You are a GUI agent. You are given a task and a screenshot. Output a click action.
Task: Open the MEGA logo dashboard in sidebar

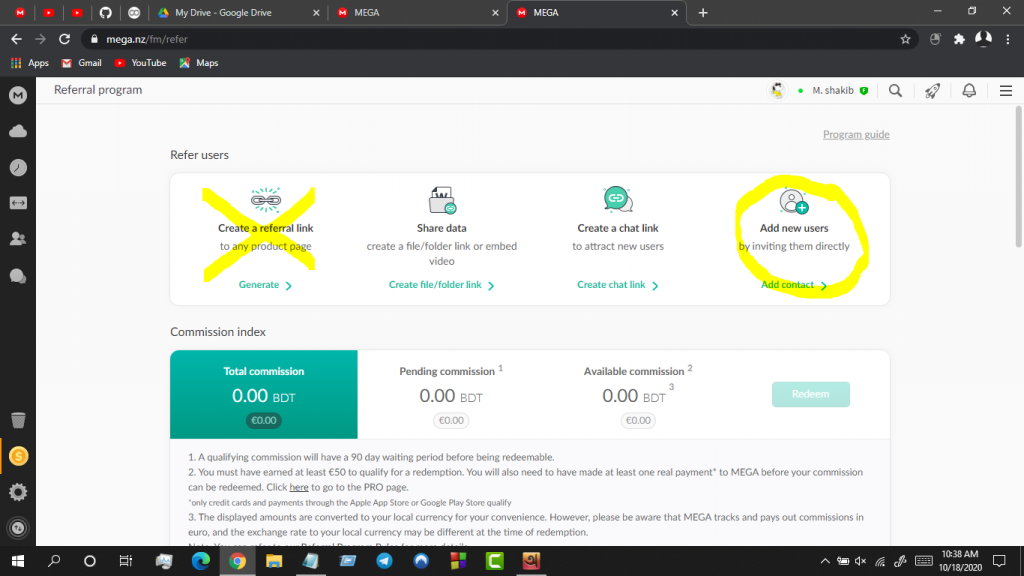pos(18,95)
